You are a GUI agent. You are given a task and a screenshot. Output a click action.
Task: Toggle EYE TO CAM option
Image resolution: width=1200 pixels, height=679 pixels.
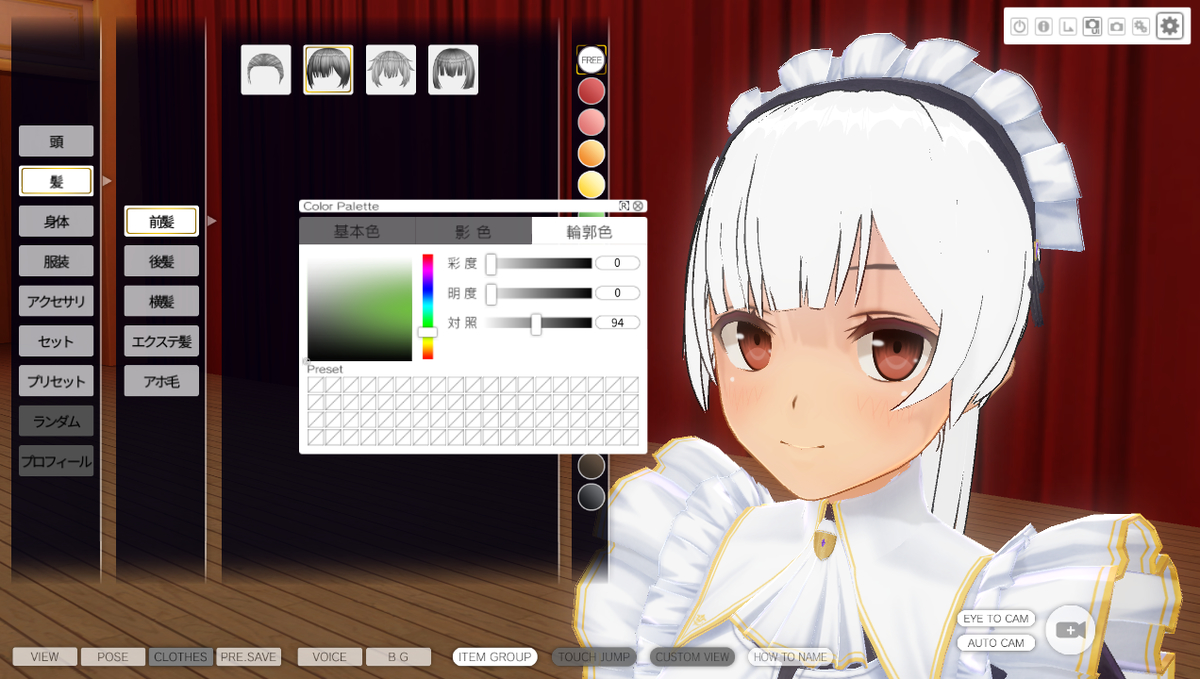[995, 619]
